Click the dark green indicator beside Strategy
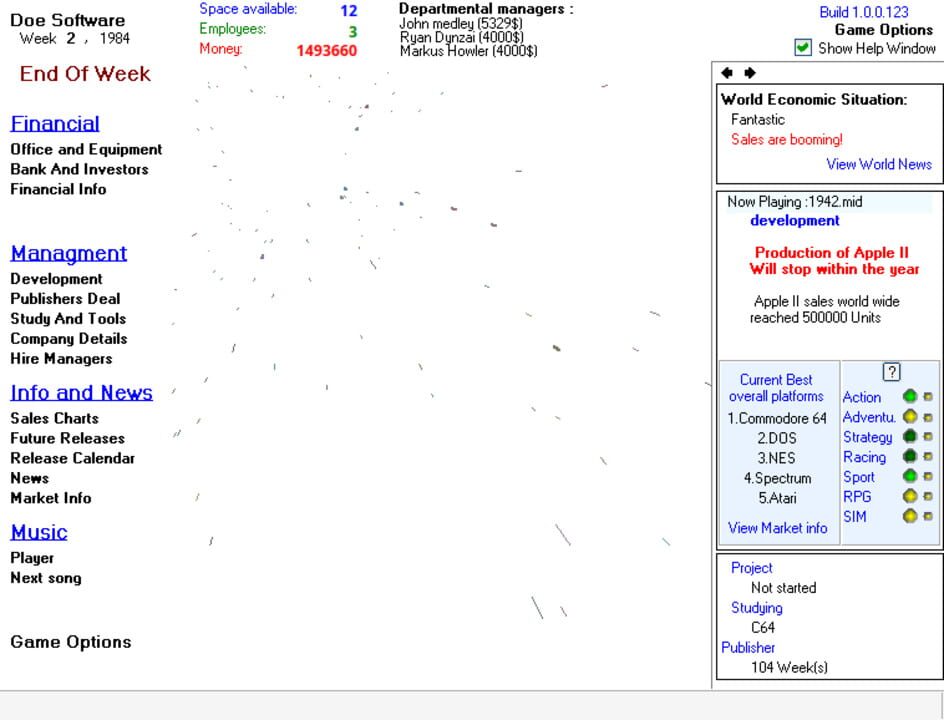Viewport: 944px width, 720px height. (910, 437)
